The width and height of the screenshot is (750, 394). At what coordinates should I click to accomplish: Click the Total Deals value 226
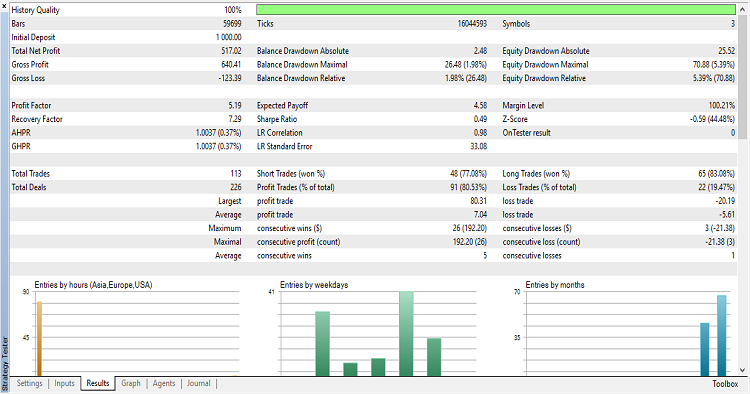[x=236, y=187]
